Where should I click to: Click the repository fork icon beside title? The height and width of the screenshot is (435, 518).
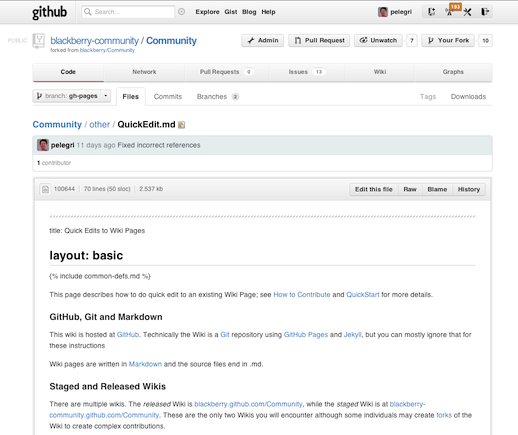(39, 41)
